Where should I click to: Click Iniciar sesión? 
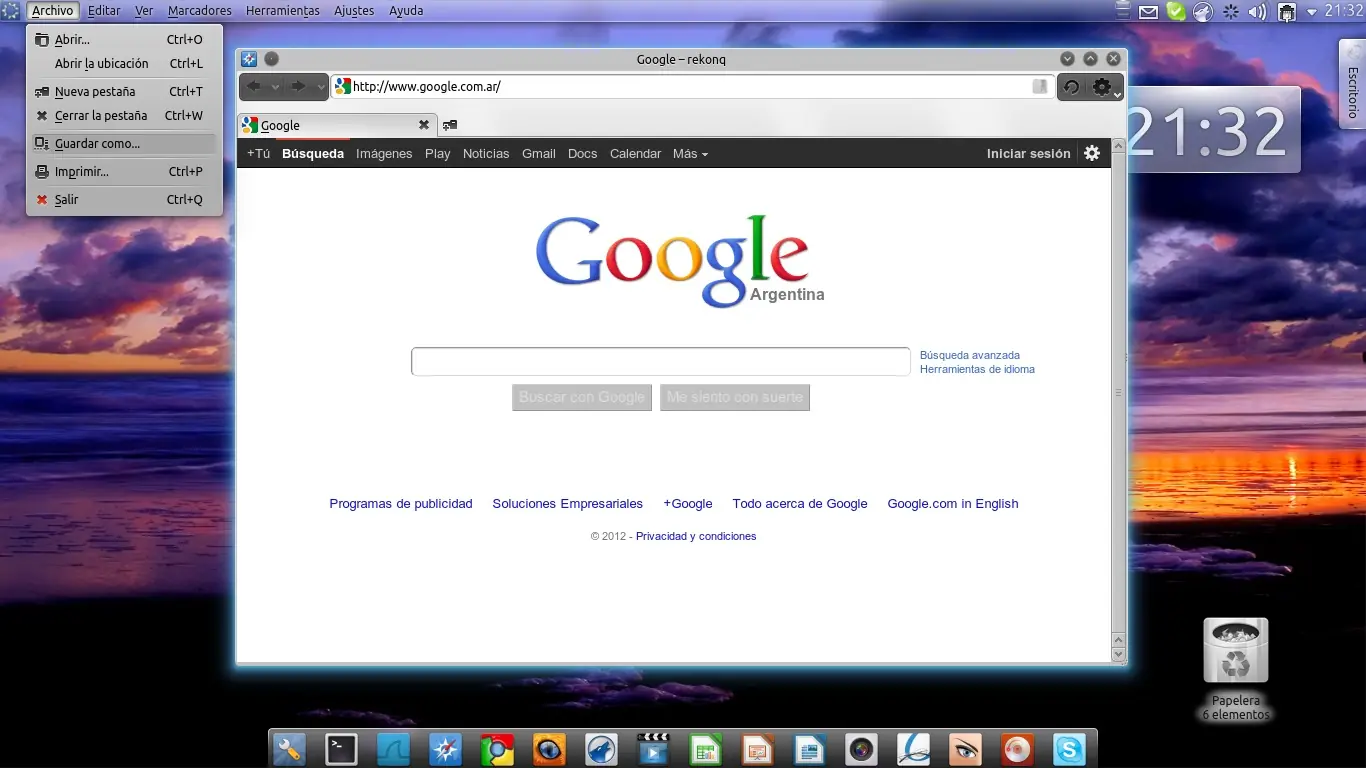[x=1028, y=154]
